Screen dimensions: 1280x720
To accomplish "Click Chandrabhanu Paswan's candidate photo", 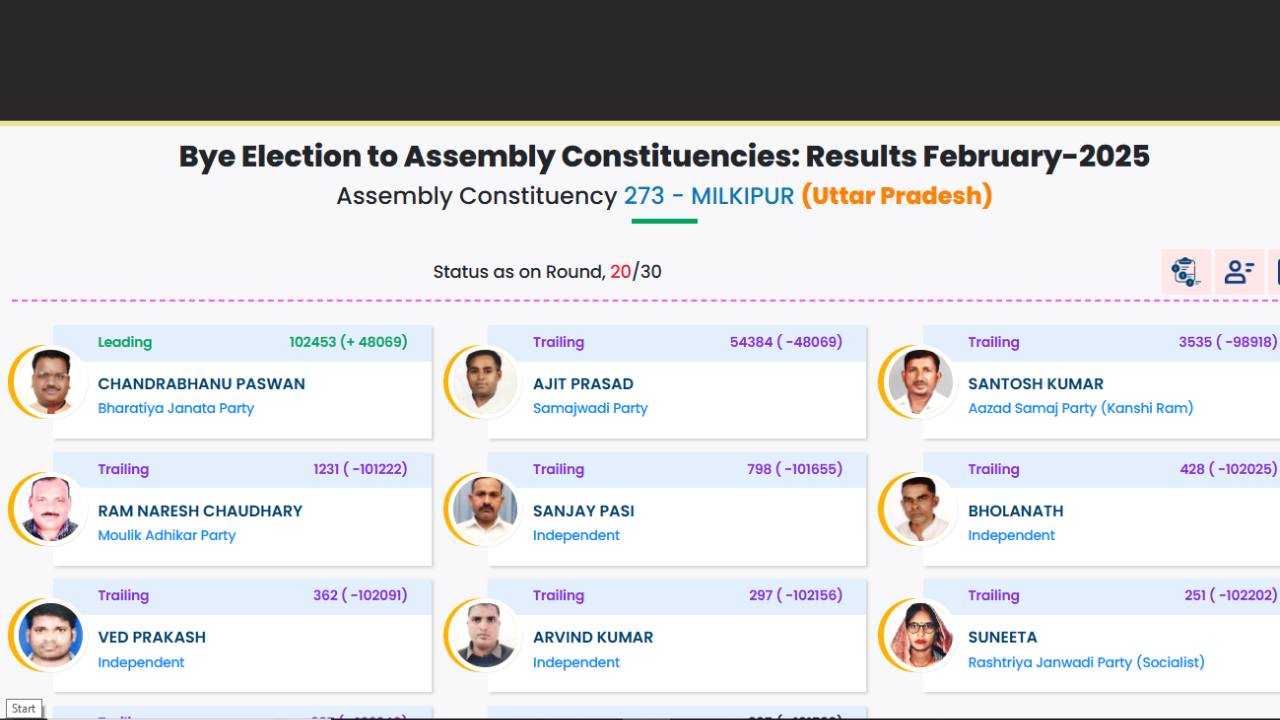I will pos(50,382).
